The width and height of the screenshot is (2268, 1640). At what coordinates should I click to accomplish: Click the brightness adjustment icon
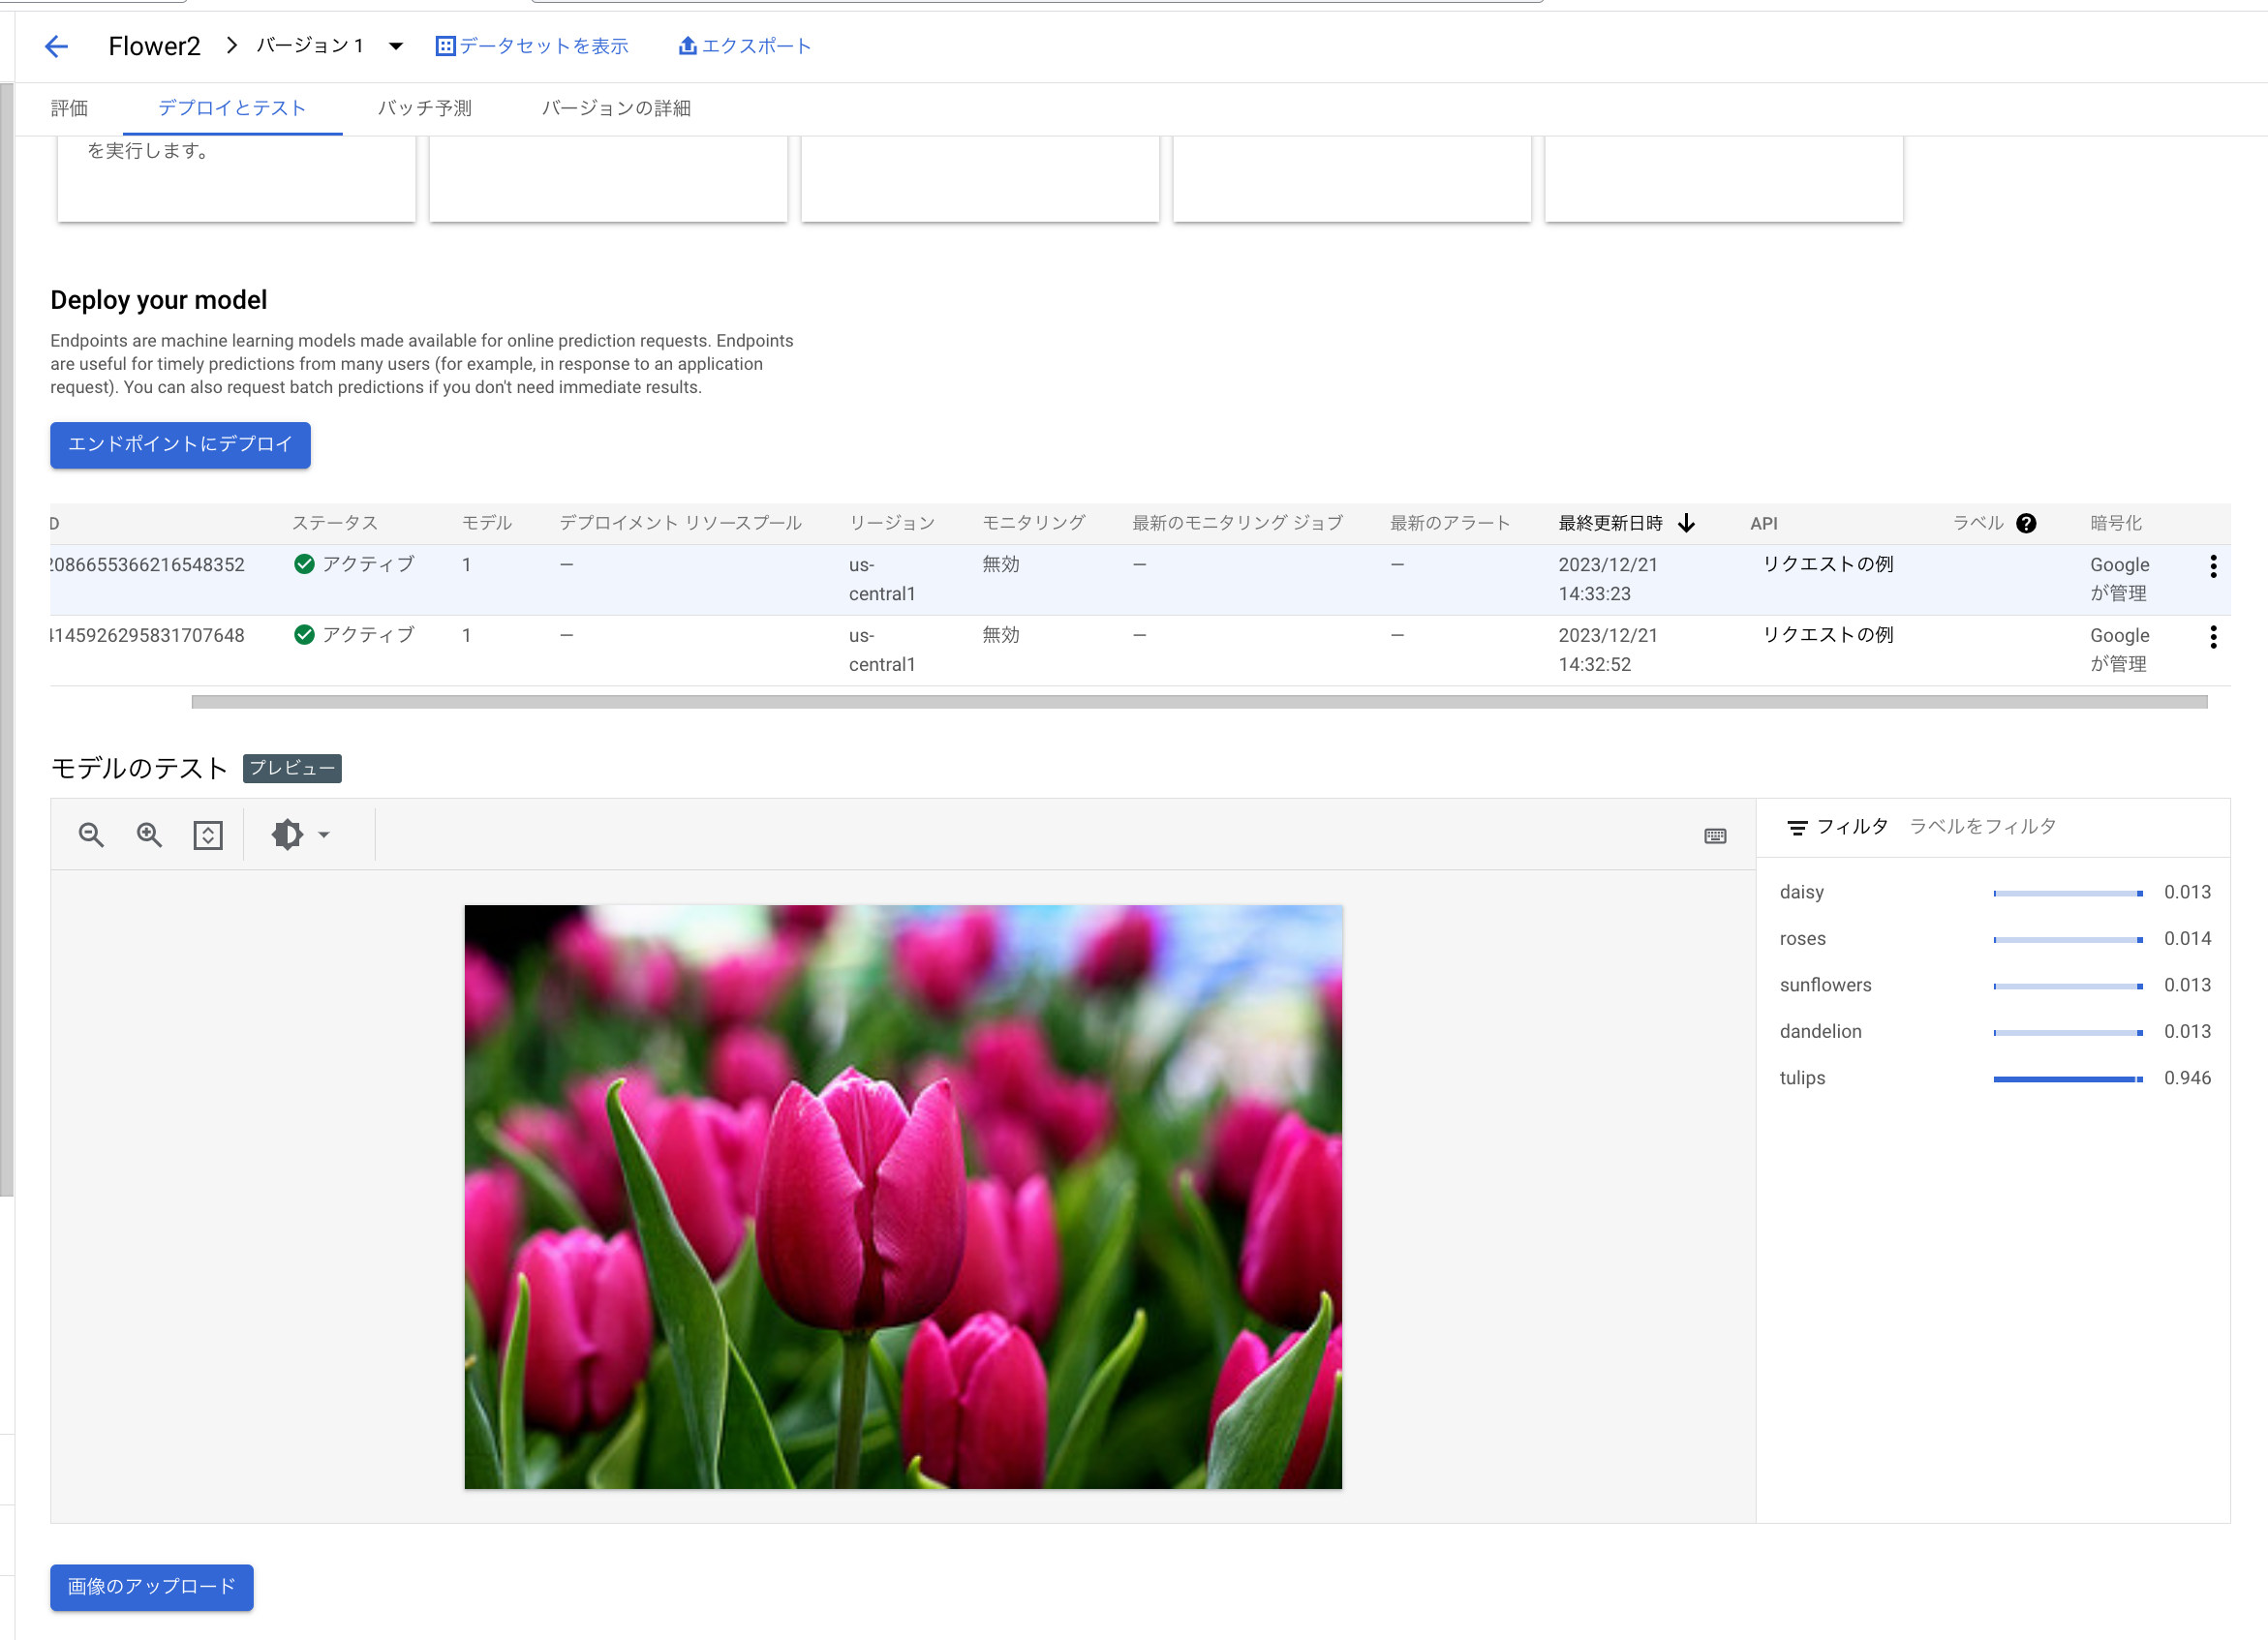click(287, 835)
